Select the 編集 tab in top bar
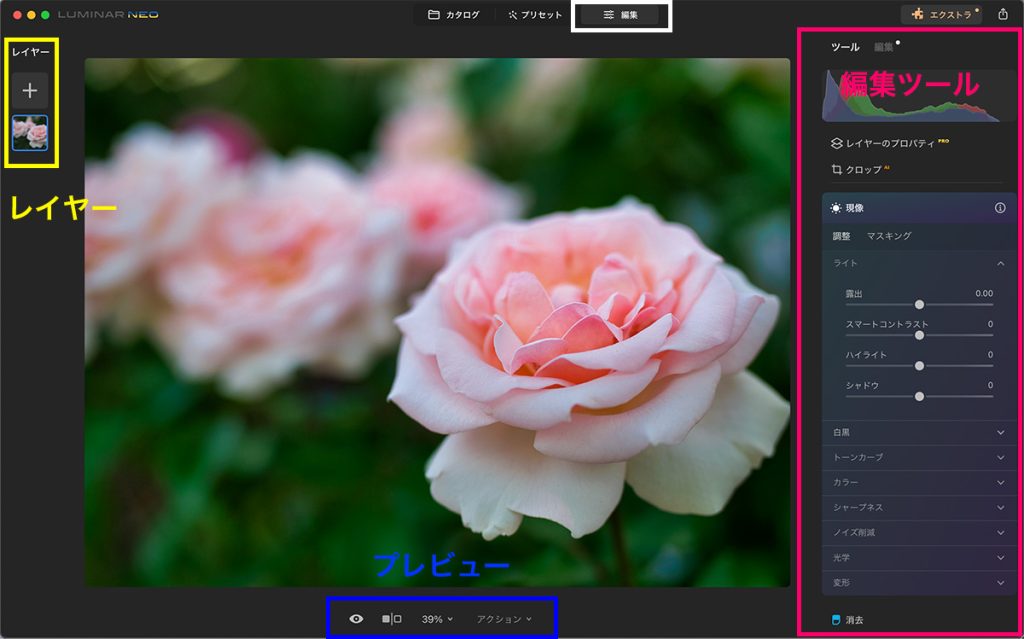Screen dimensions: 1024x639 point(620,14)
